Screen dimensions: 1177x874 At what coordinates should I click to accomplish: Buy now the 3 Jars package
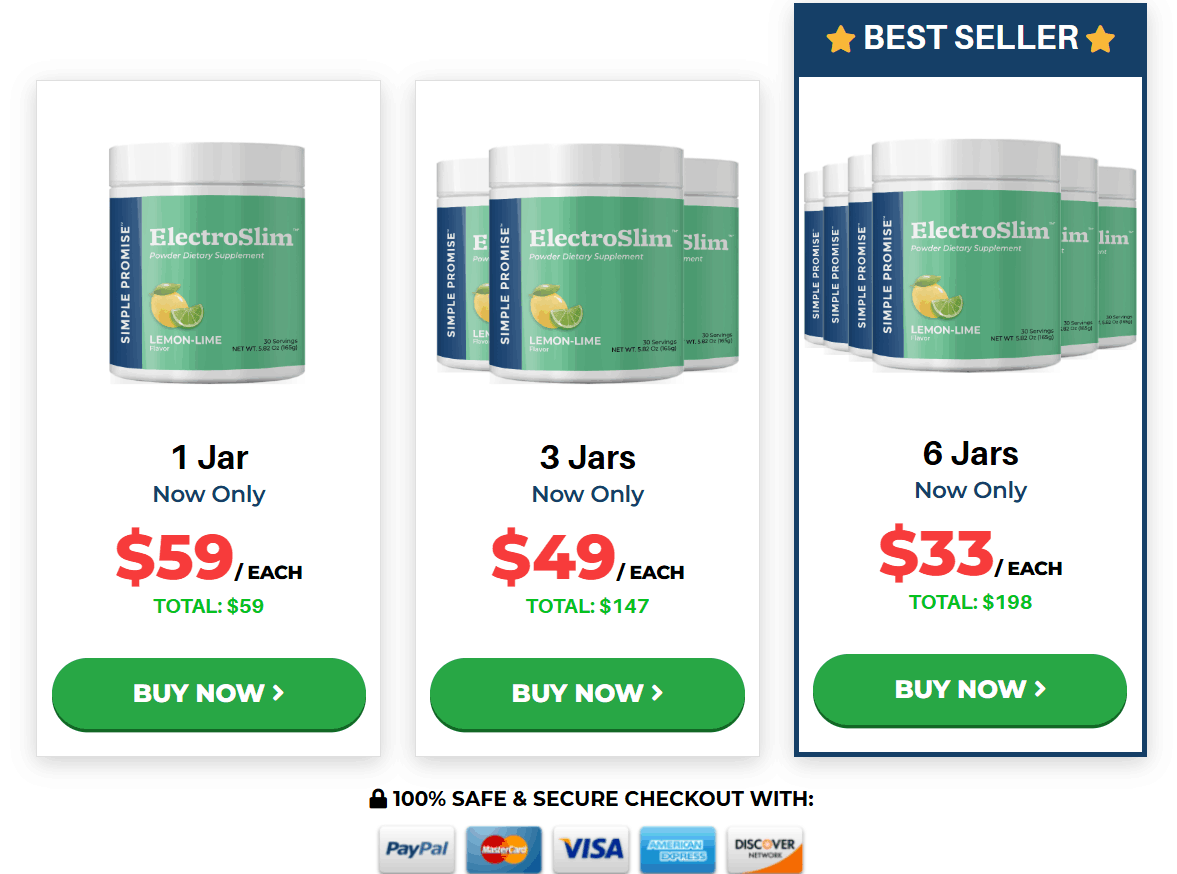tap(588, 694)
